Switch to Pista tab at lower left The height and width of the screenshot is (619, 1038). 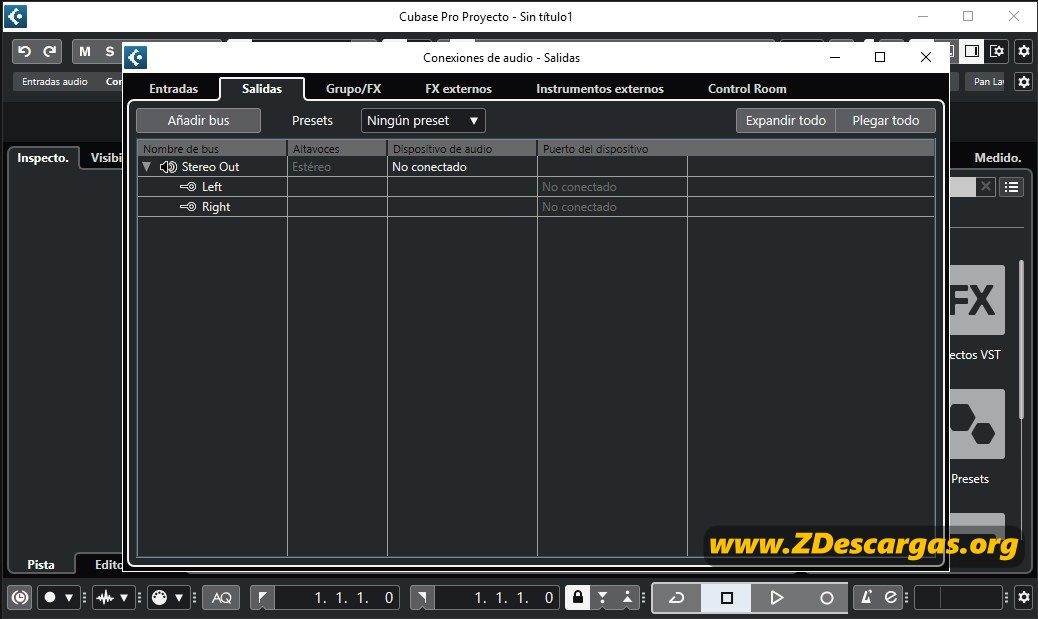(x=41, y=564)
